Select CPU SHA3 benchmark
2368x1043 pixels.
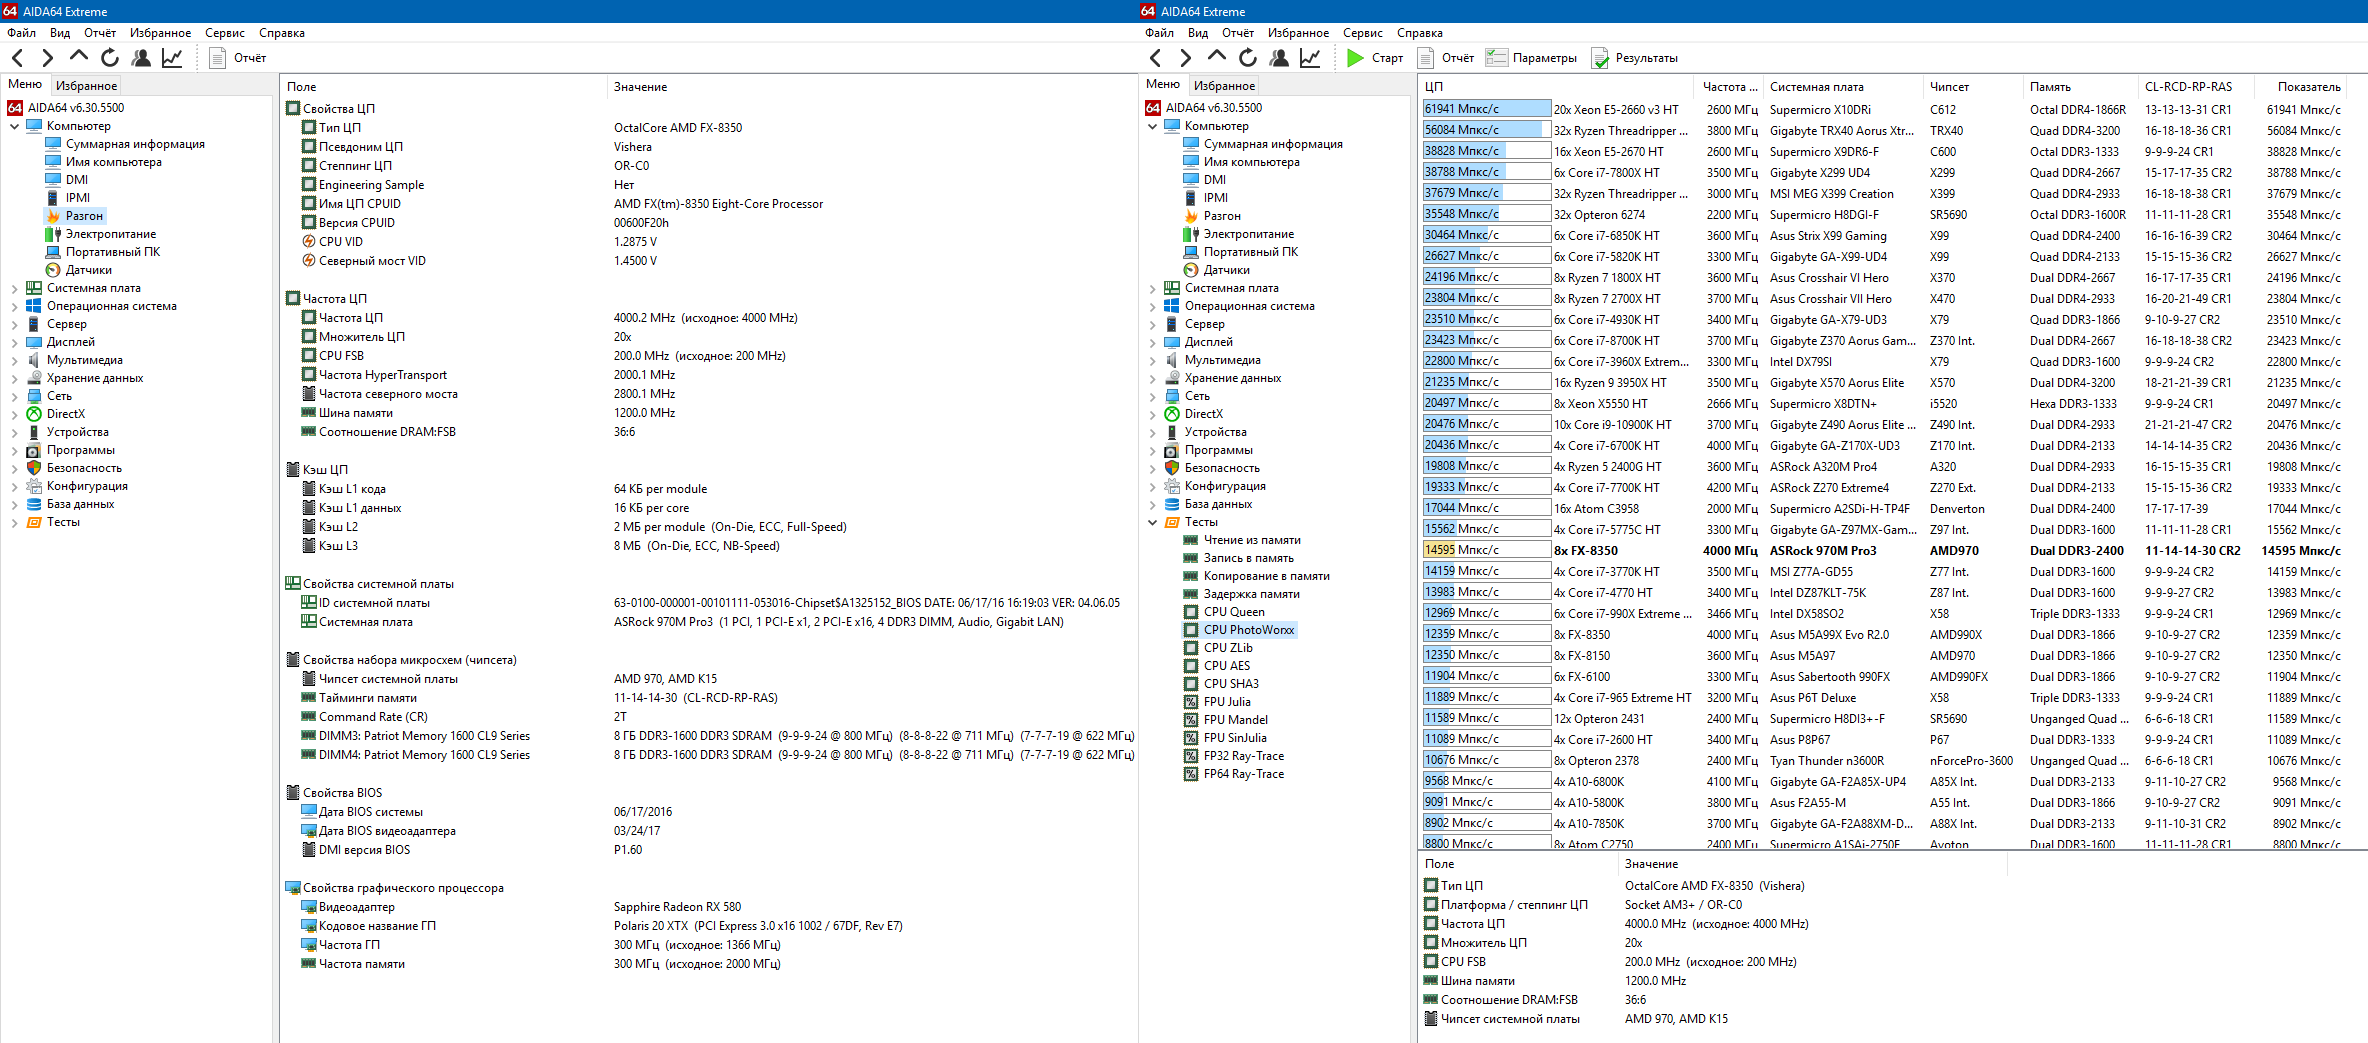tap(1221, 684)
